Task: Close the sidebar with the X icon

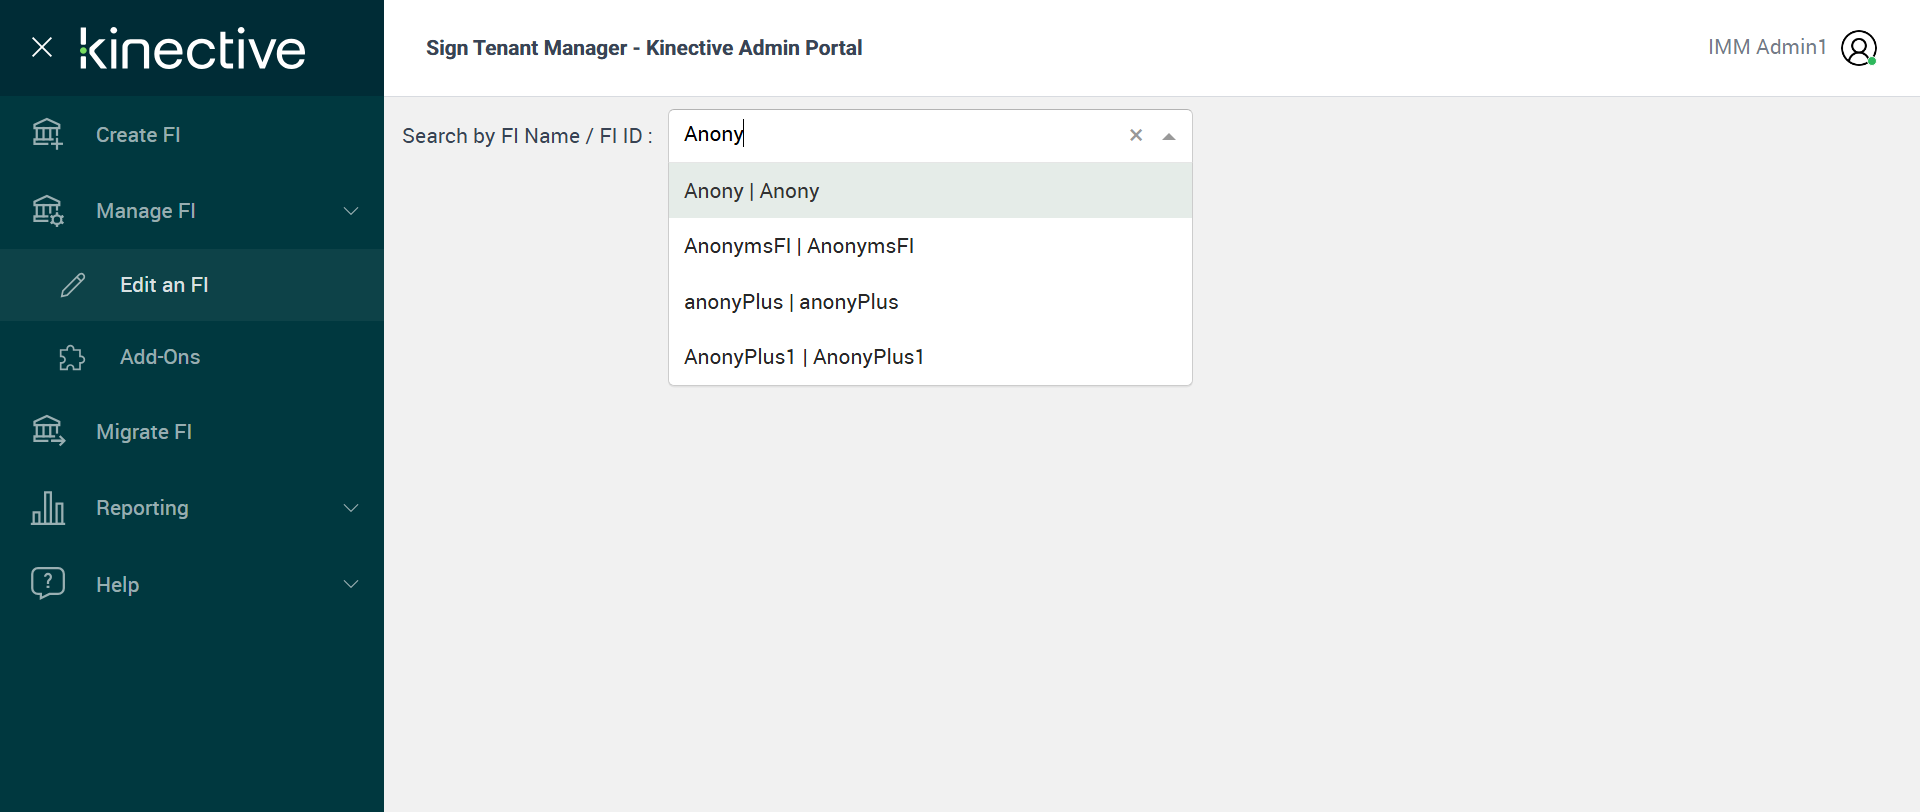Action: (x=42, y=47)
